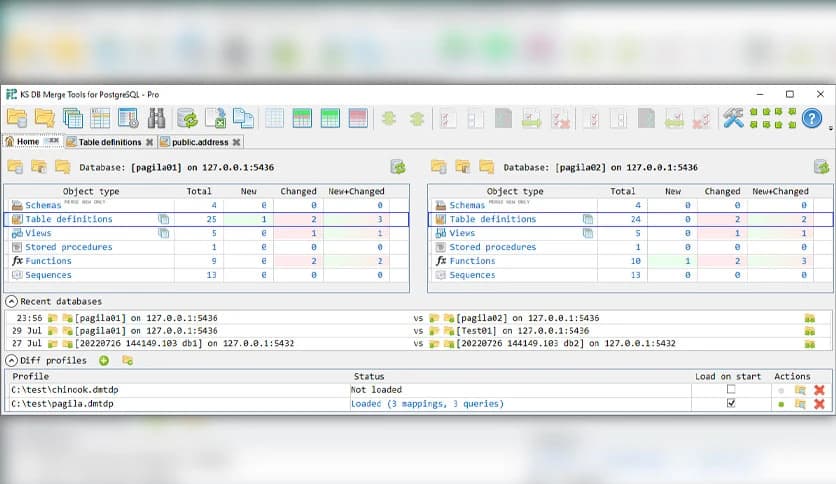Image resolution: width=836 pixels, height=484 pixels.
Task: Select pagila02 Functions Total value 10
Action: pyautogui.click(x=636, y=261)
